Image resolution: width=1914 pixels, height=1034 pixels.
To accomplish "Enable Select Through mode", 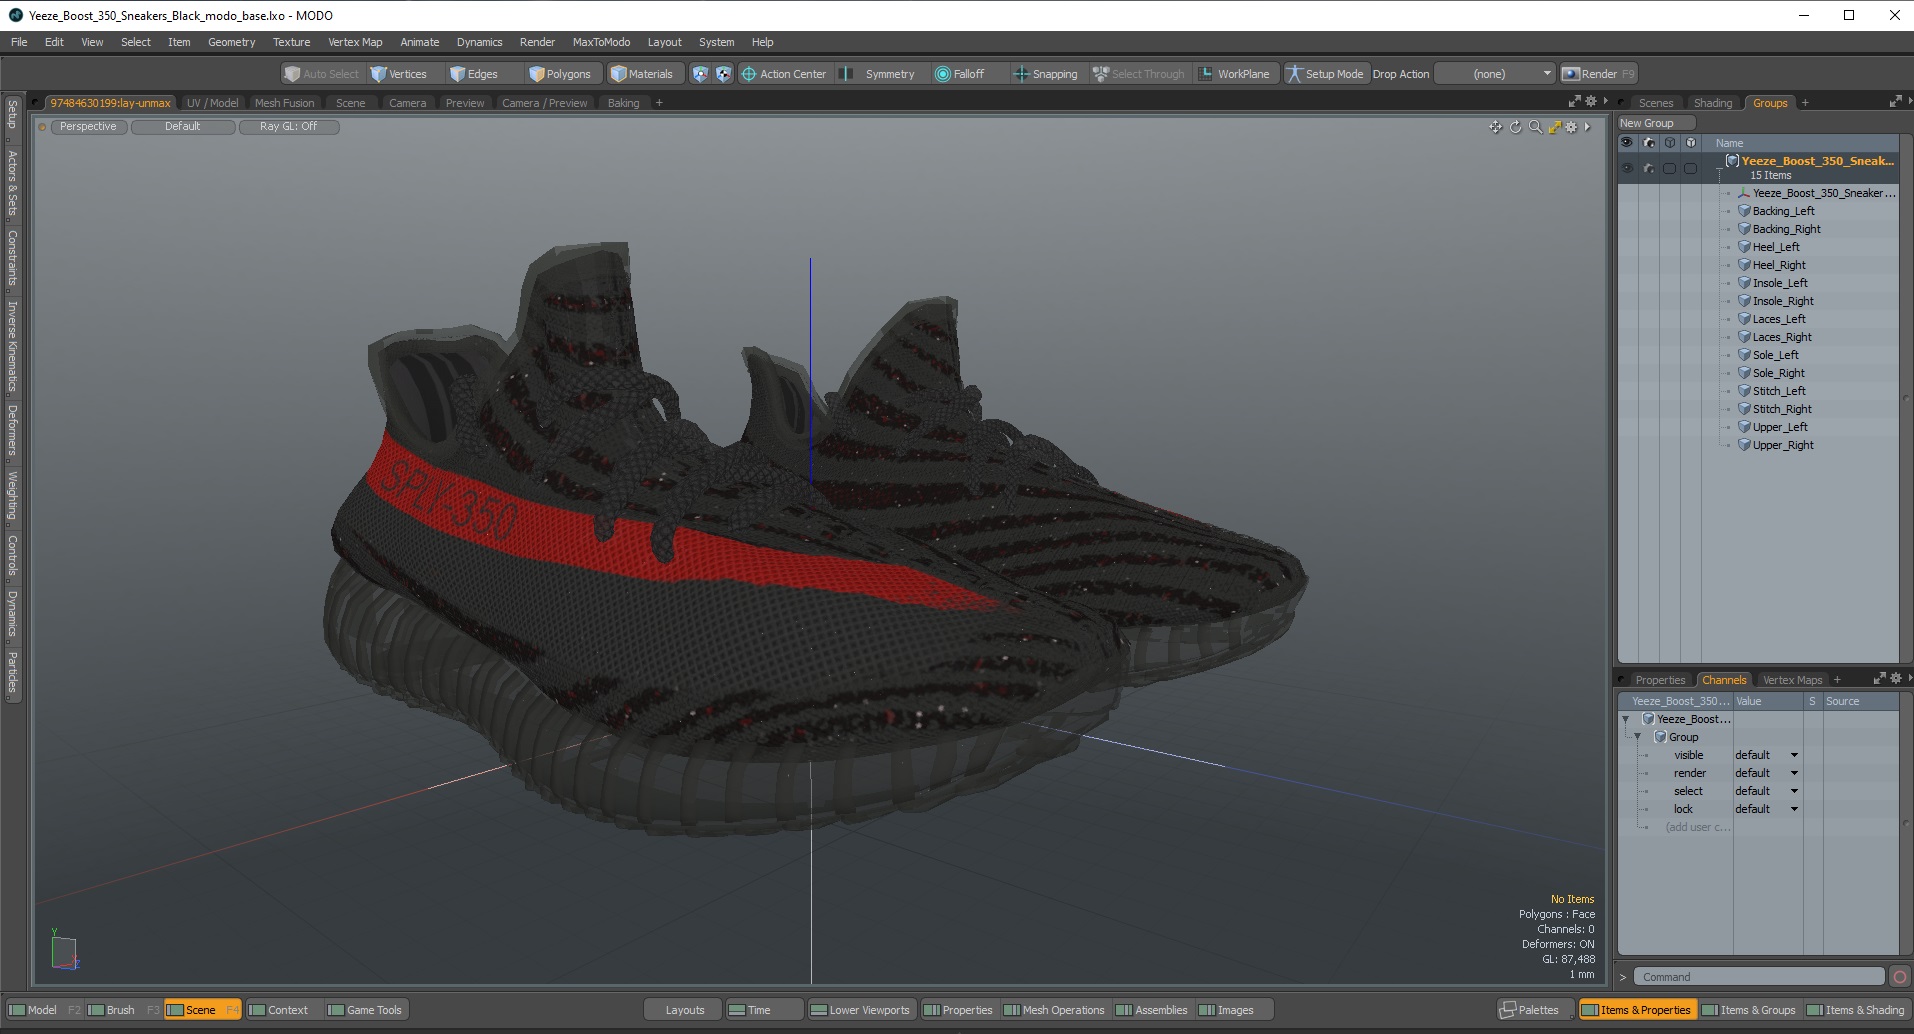I will (1139, 74).
